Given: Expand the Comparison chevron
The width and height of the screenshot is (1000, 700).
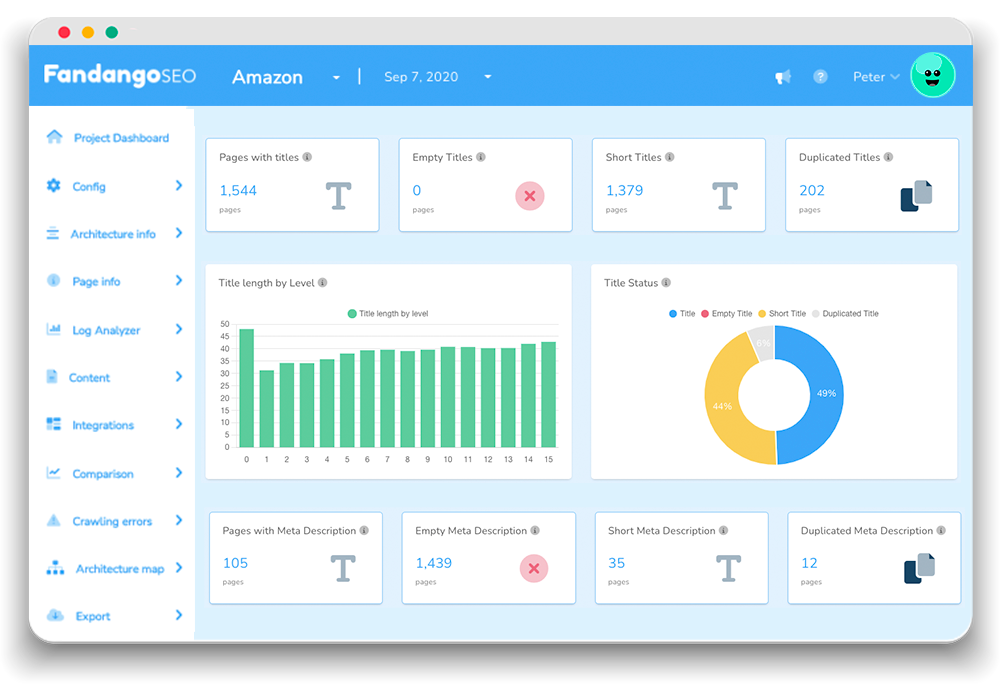Looking at the screenshot, I should tap(179, 472).
